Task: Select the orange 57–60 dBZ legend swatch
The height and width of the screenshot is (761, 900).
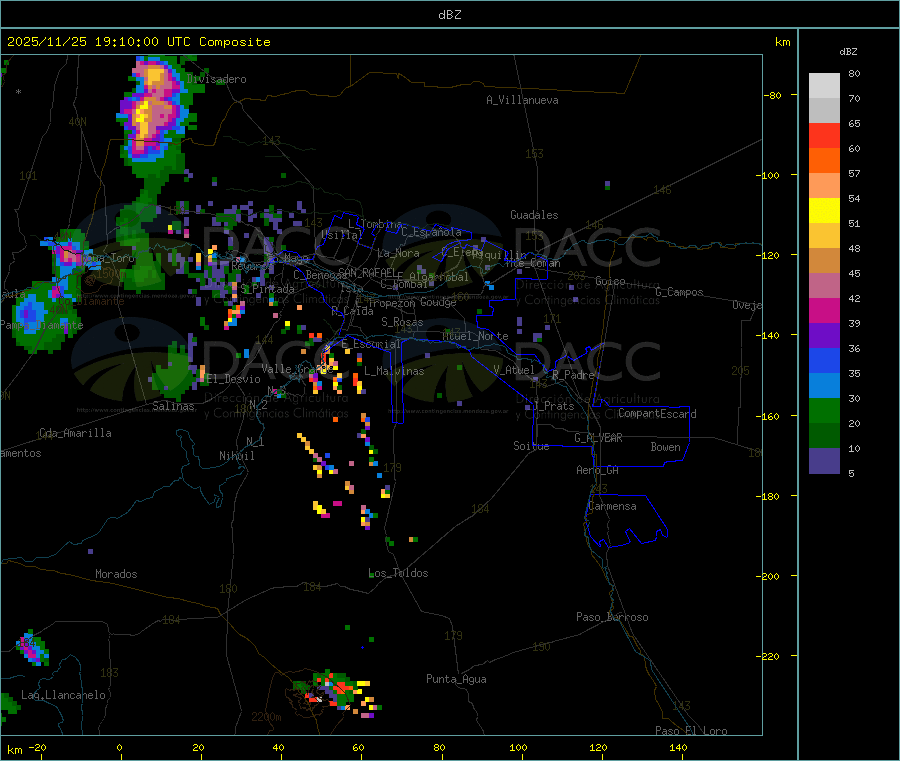Action: [824, 161]
